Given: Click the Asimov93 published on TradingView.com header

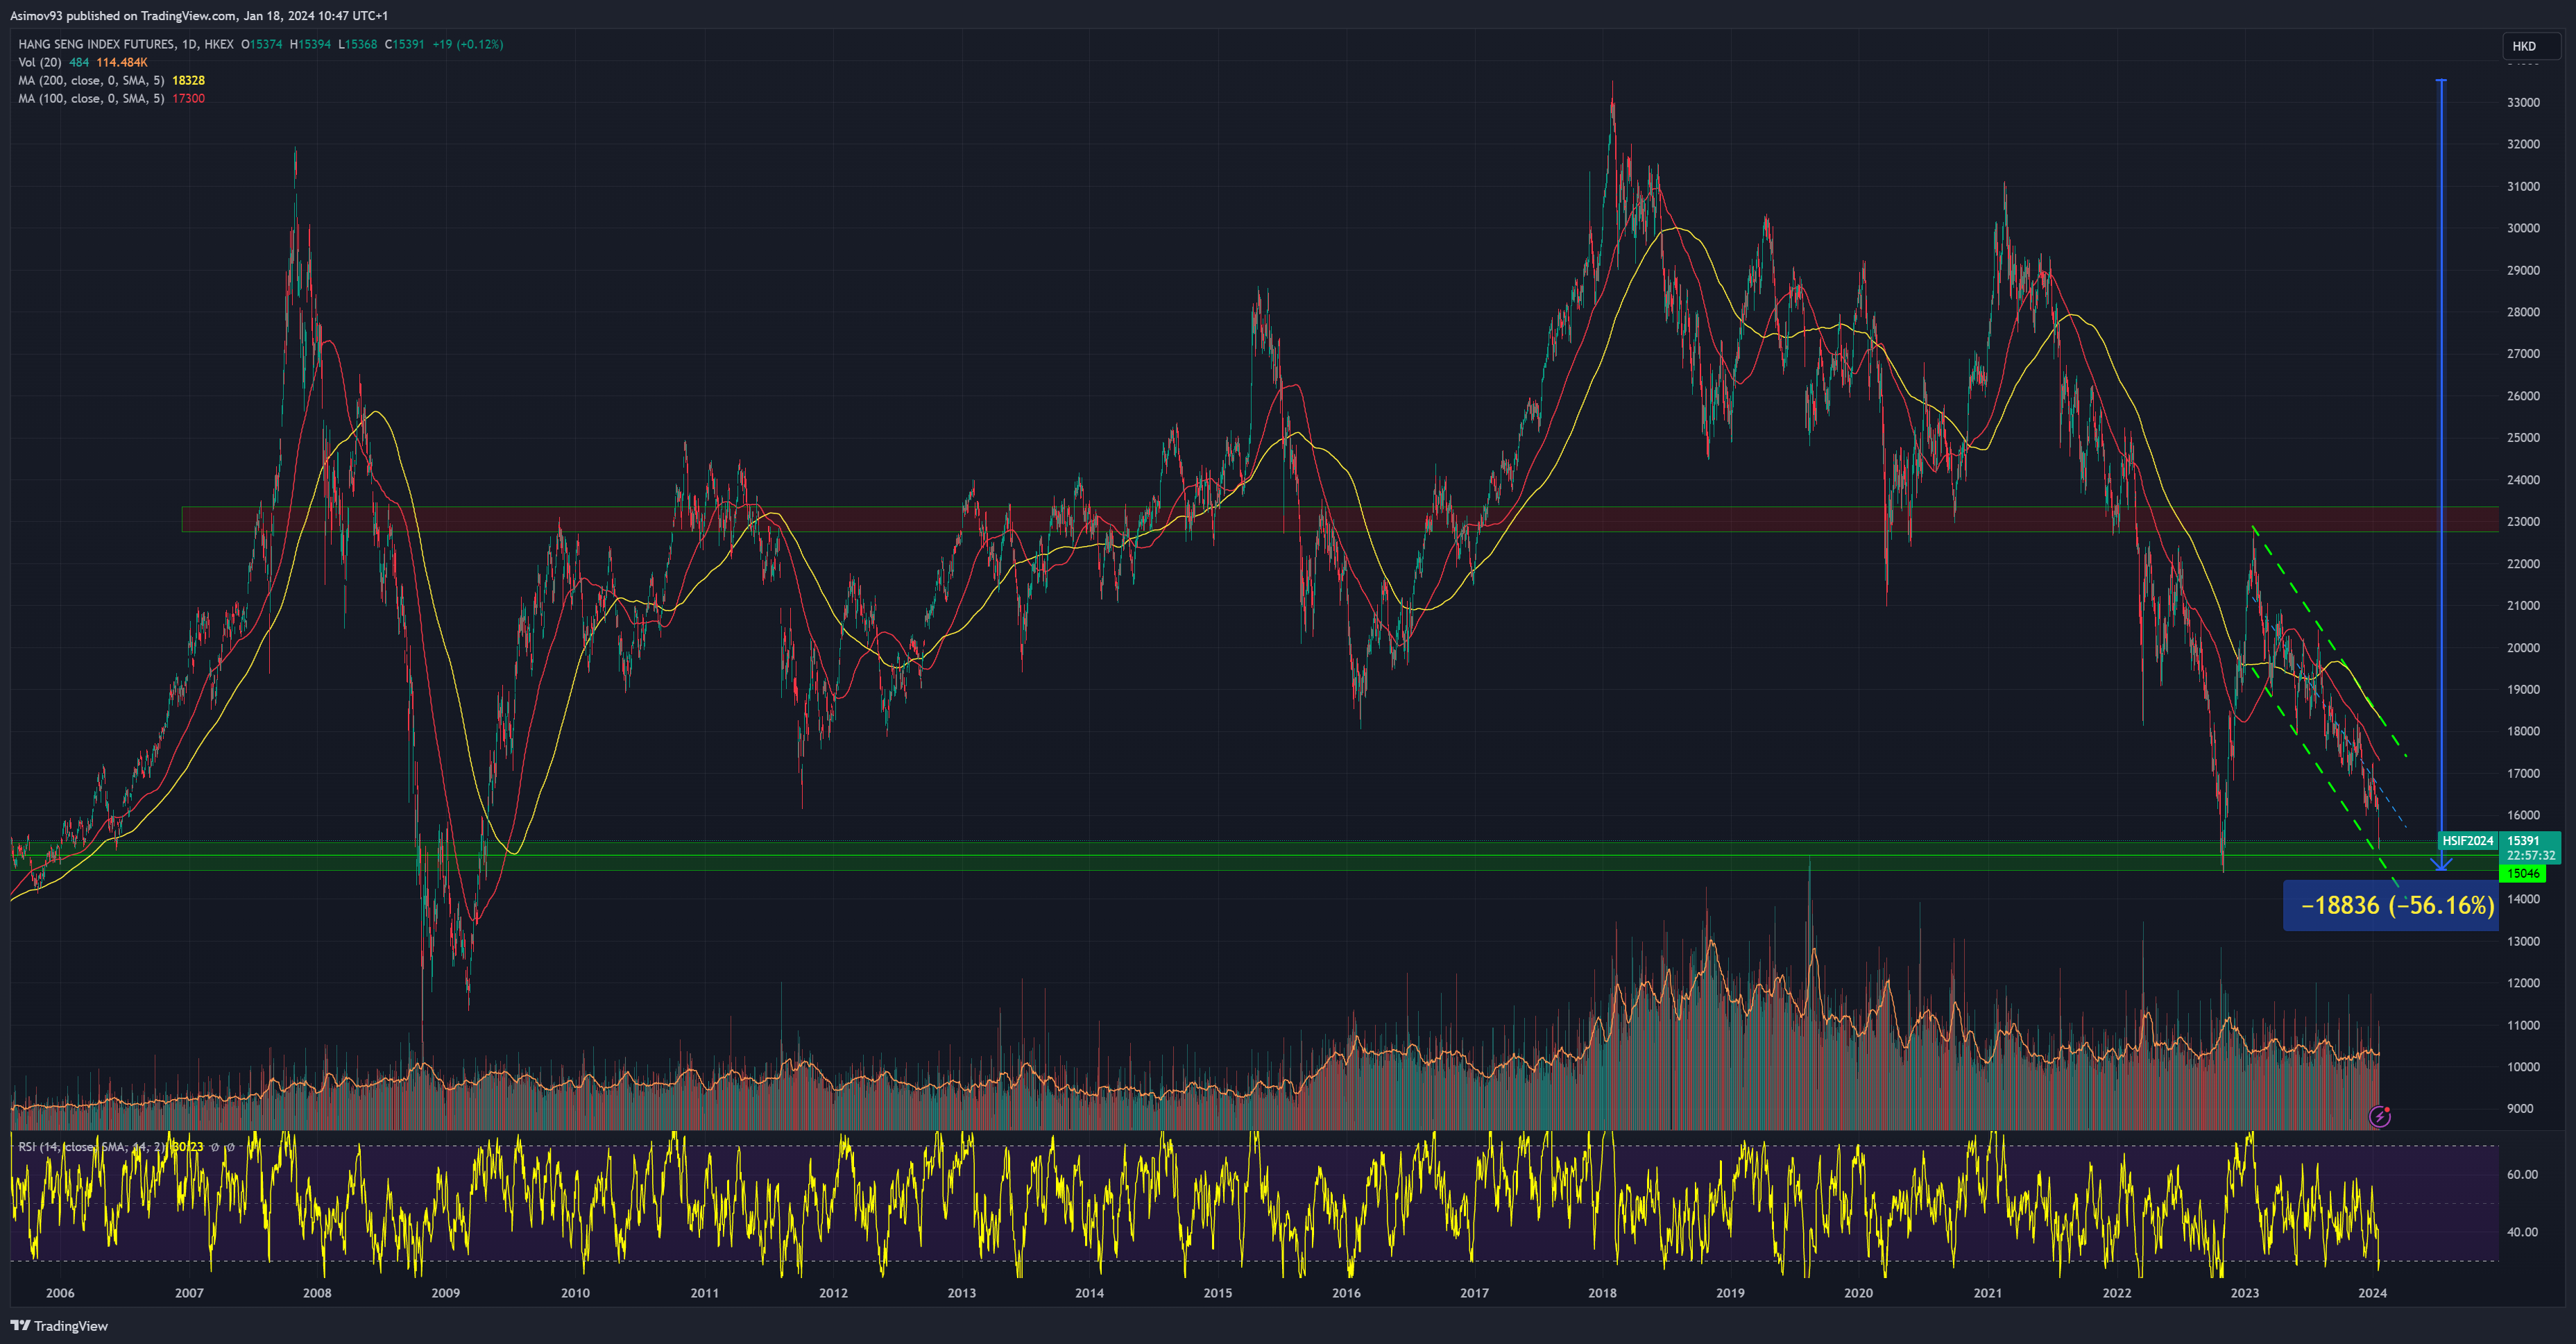Looking at the screenshot, I should 199,15.
